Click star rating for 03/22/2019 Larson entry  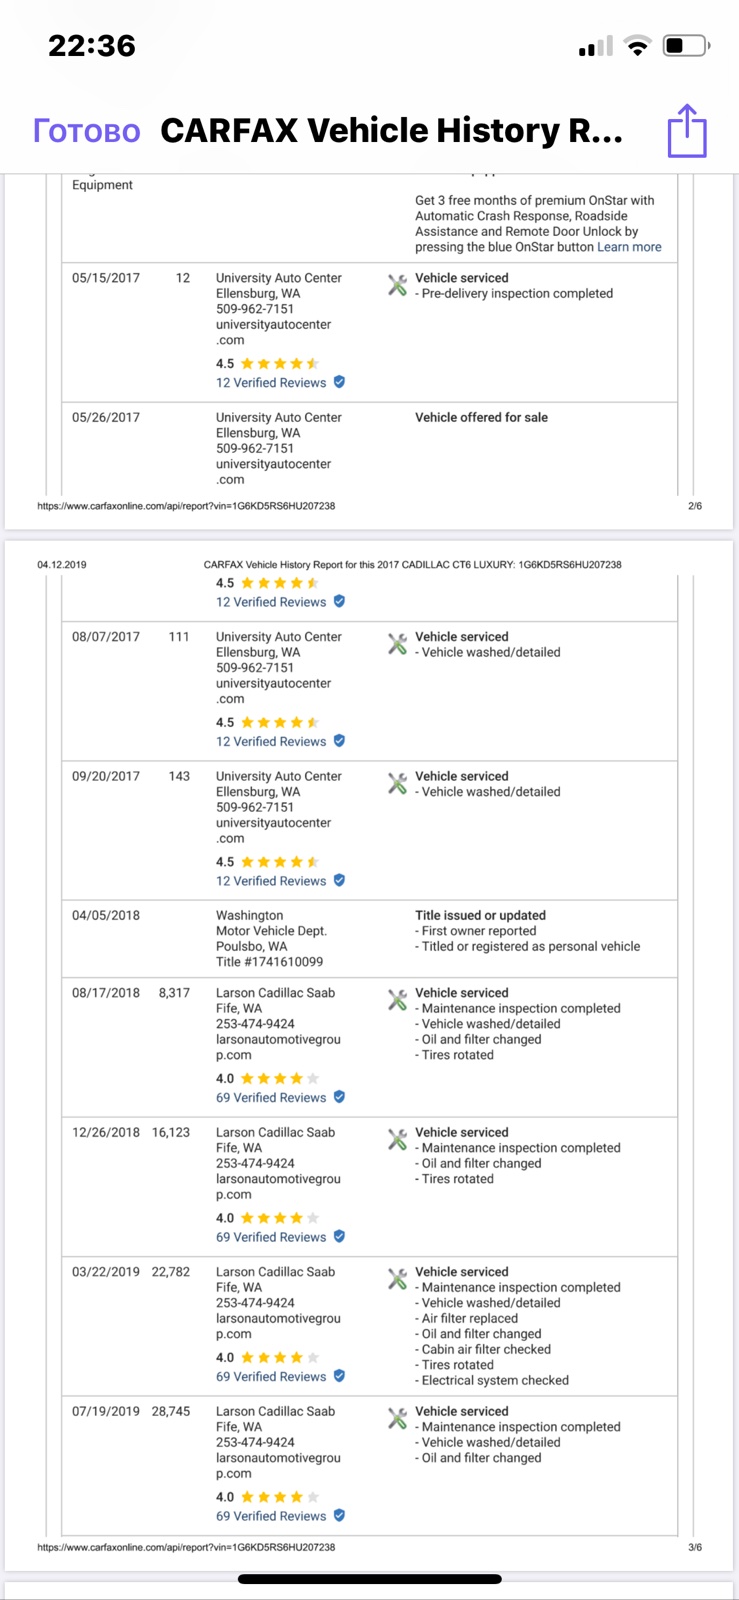click(280, 1358)
